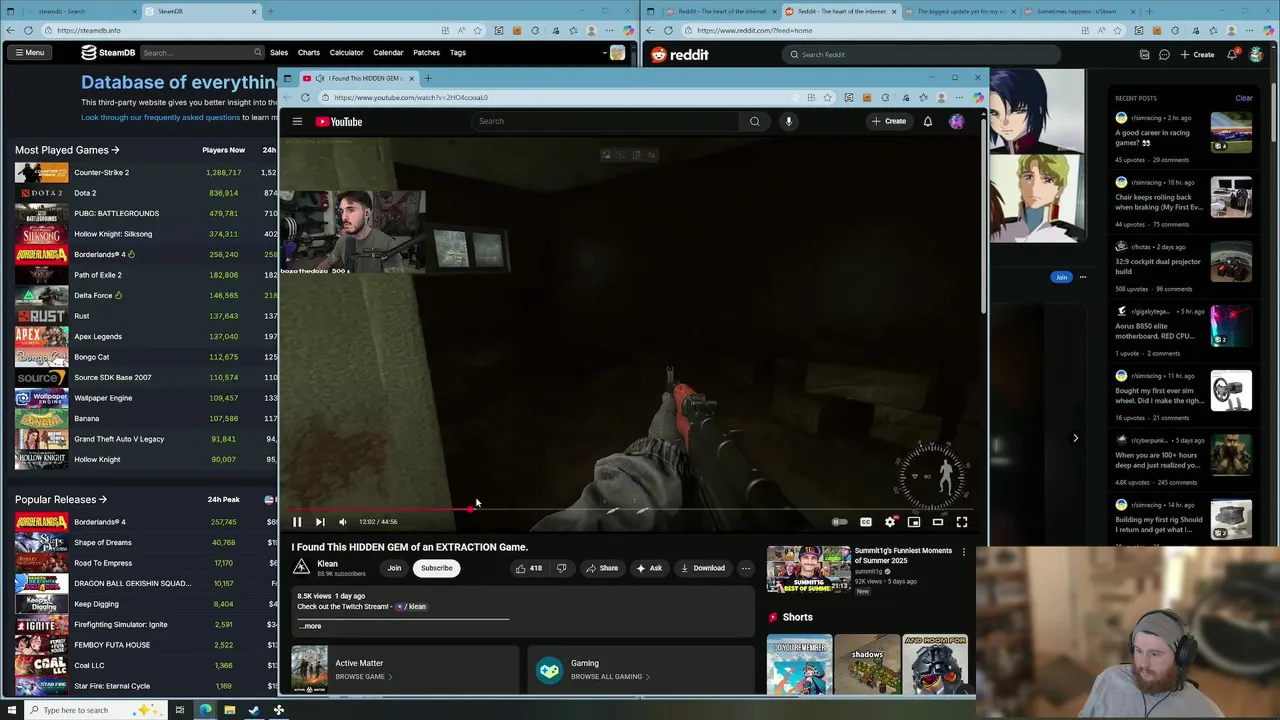Download the Klean video
This screenshot has height=720, width=1280.
click(702, 568)
